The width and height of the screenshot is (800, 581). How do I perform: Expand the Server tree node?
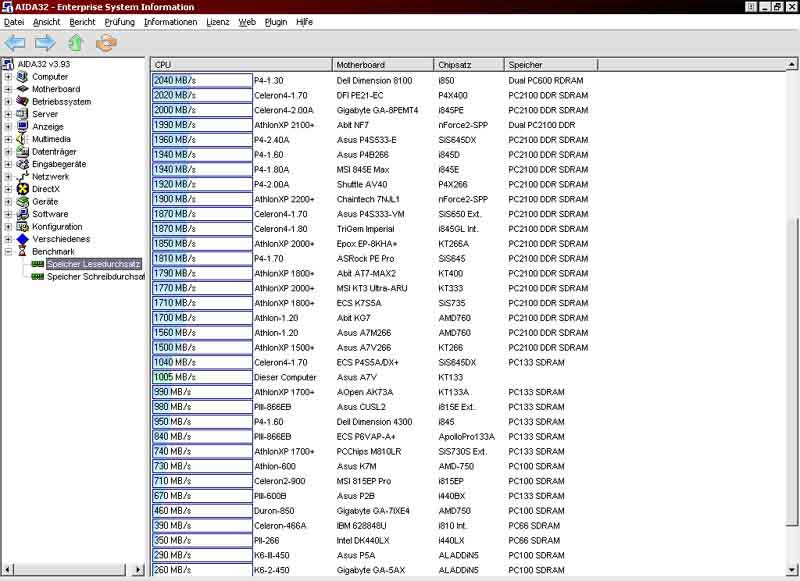click(x=8, y=114)
